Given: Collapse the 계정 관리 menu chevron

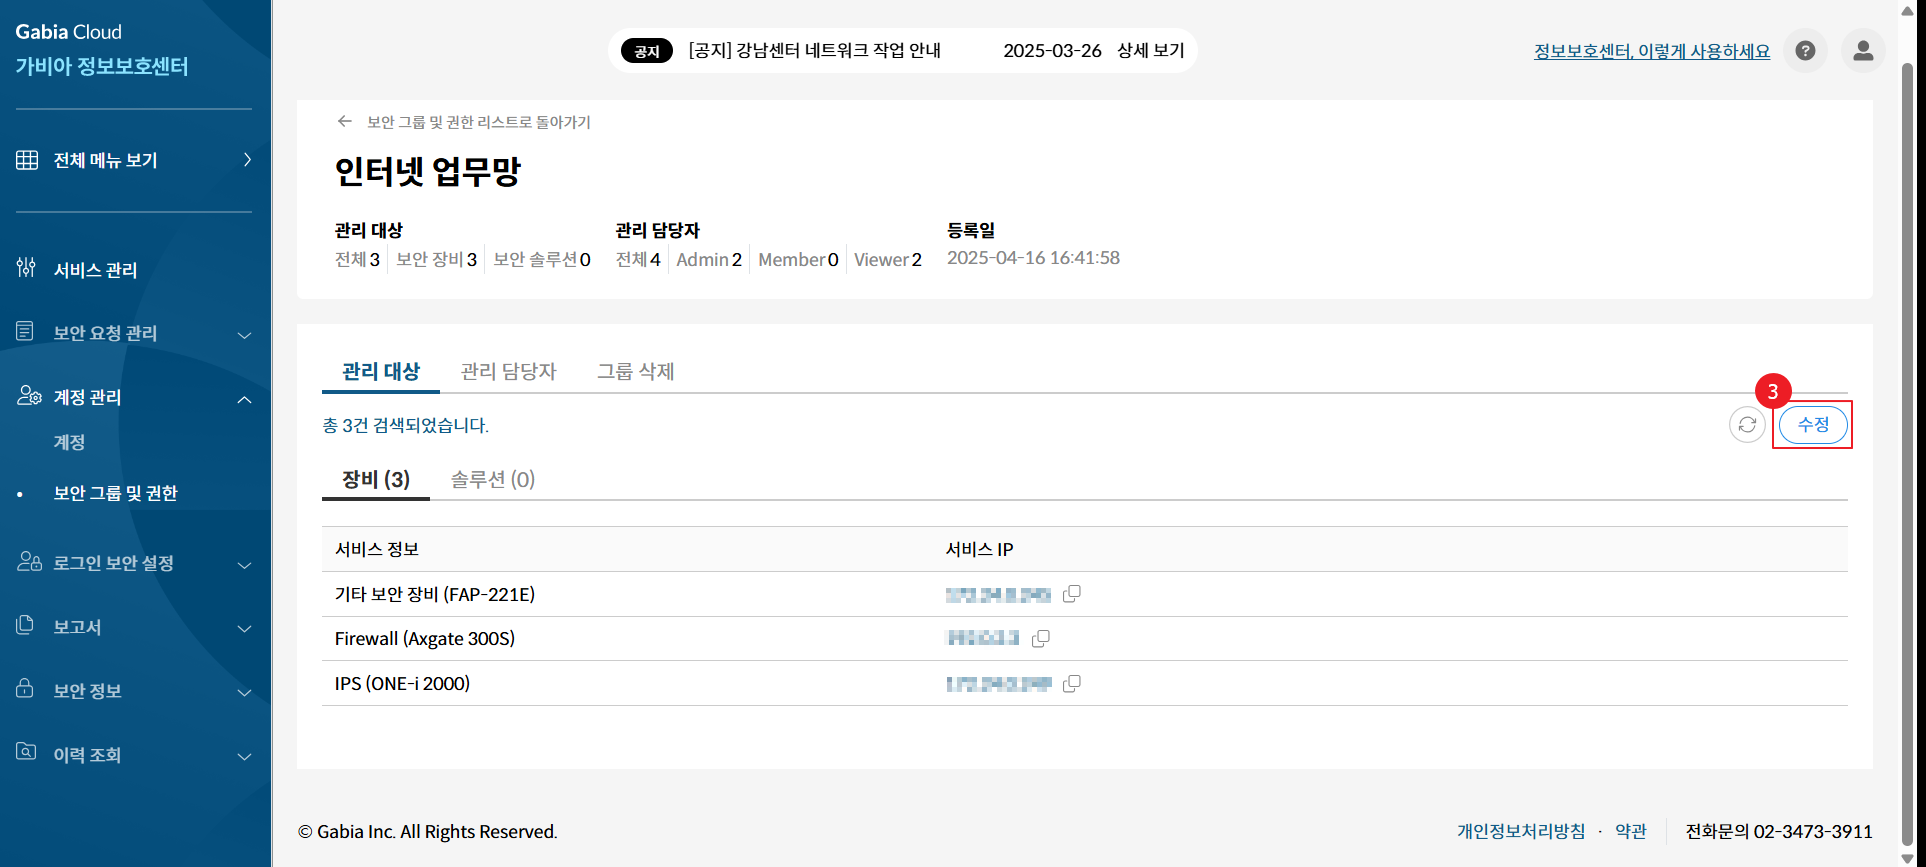Looking at the screenshot, I should (244, 399).
